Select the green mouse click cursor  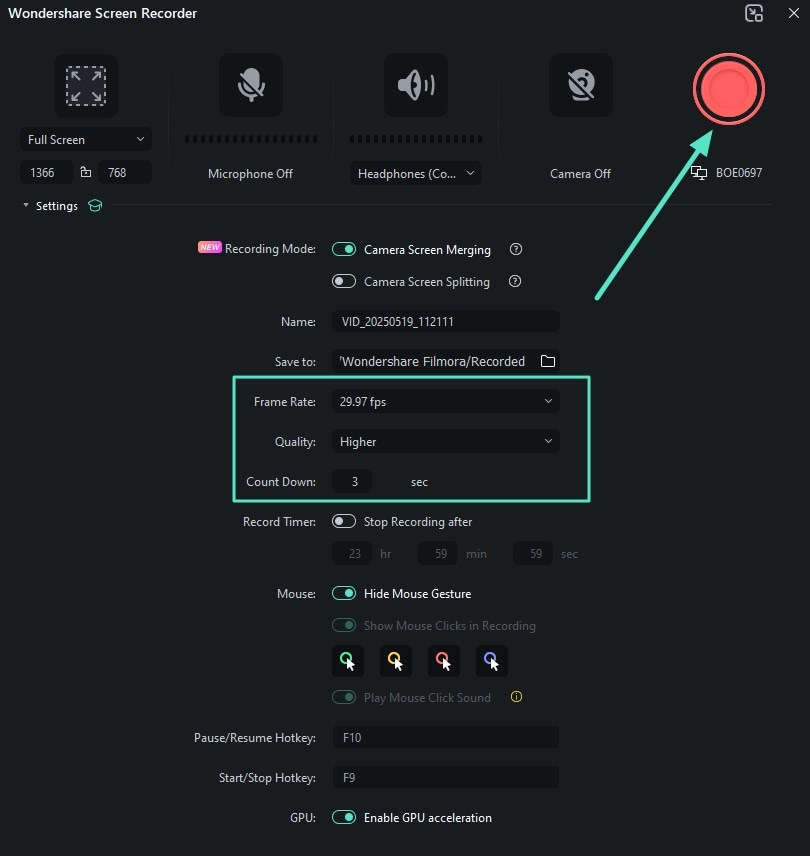pyautogui.click(x=348, y=661)
